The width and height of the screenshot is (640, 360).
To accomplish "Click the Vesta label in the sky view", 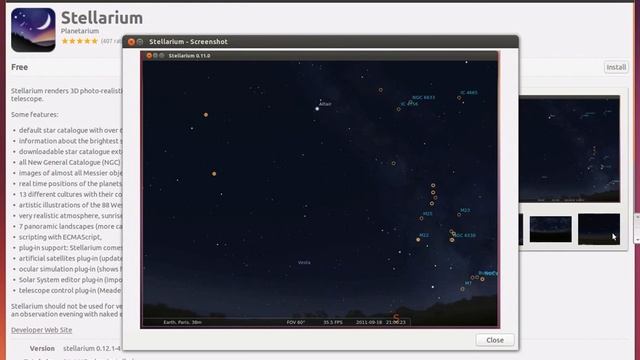I will [304, 262].
